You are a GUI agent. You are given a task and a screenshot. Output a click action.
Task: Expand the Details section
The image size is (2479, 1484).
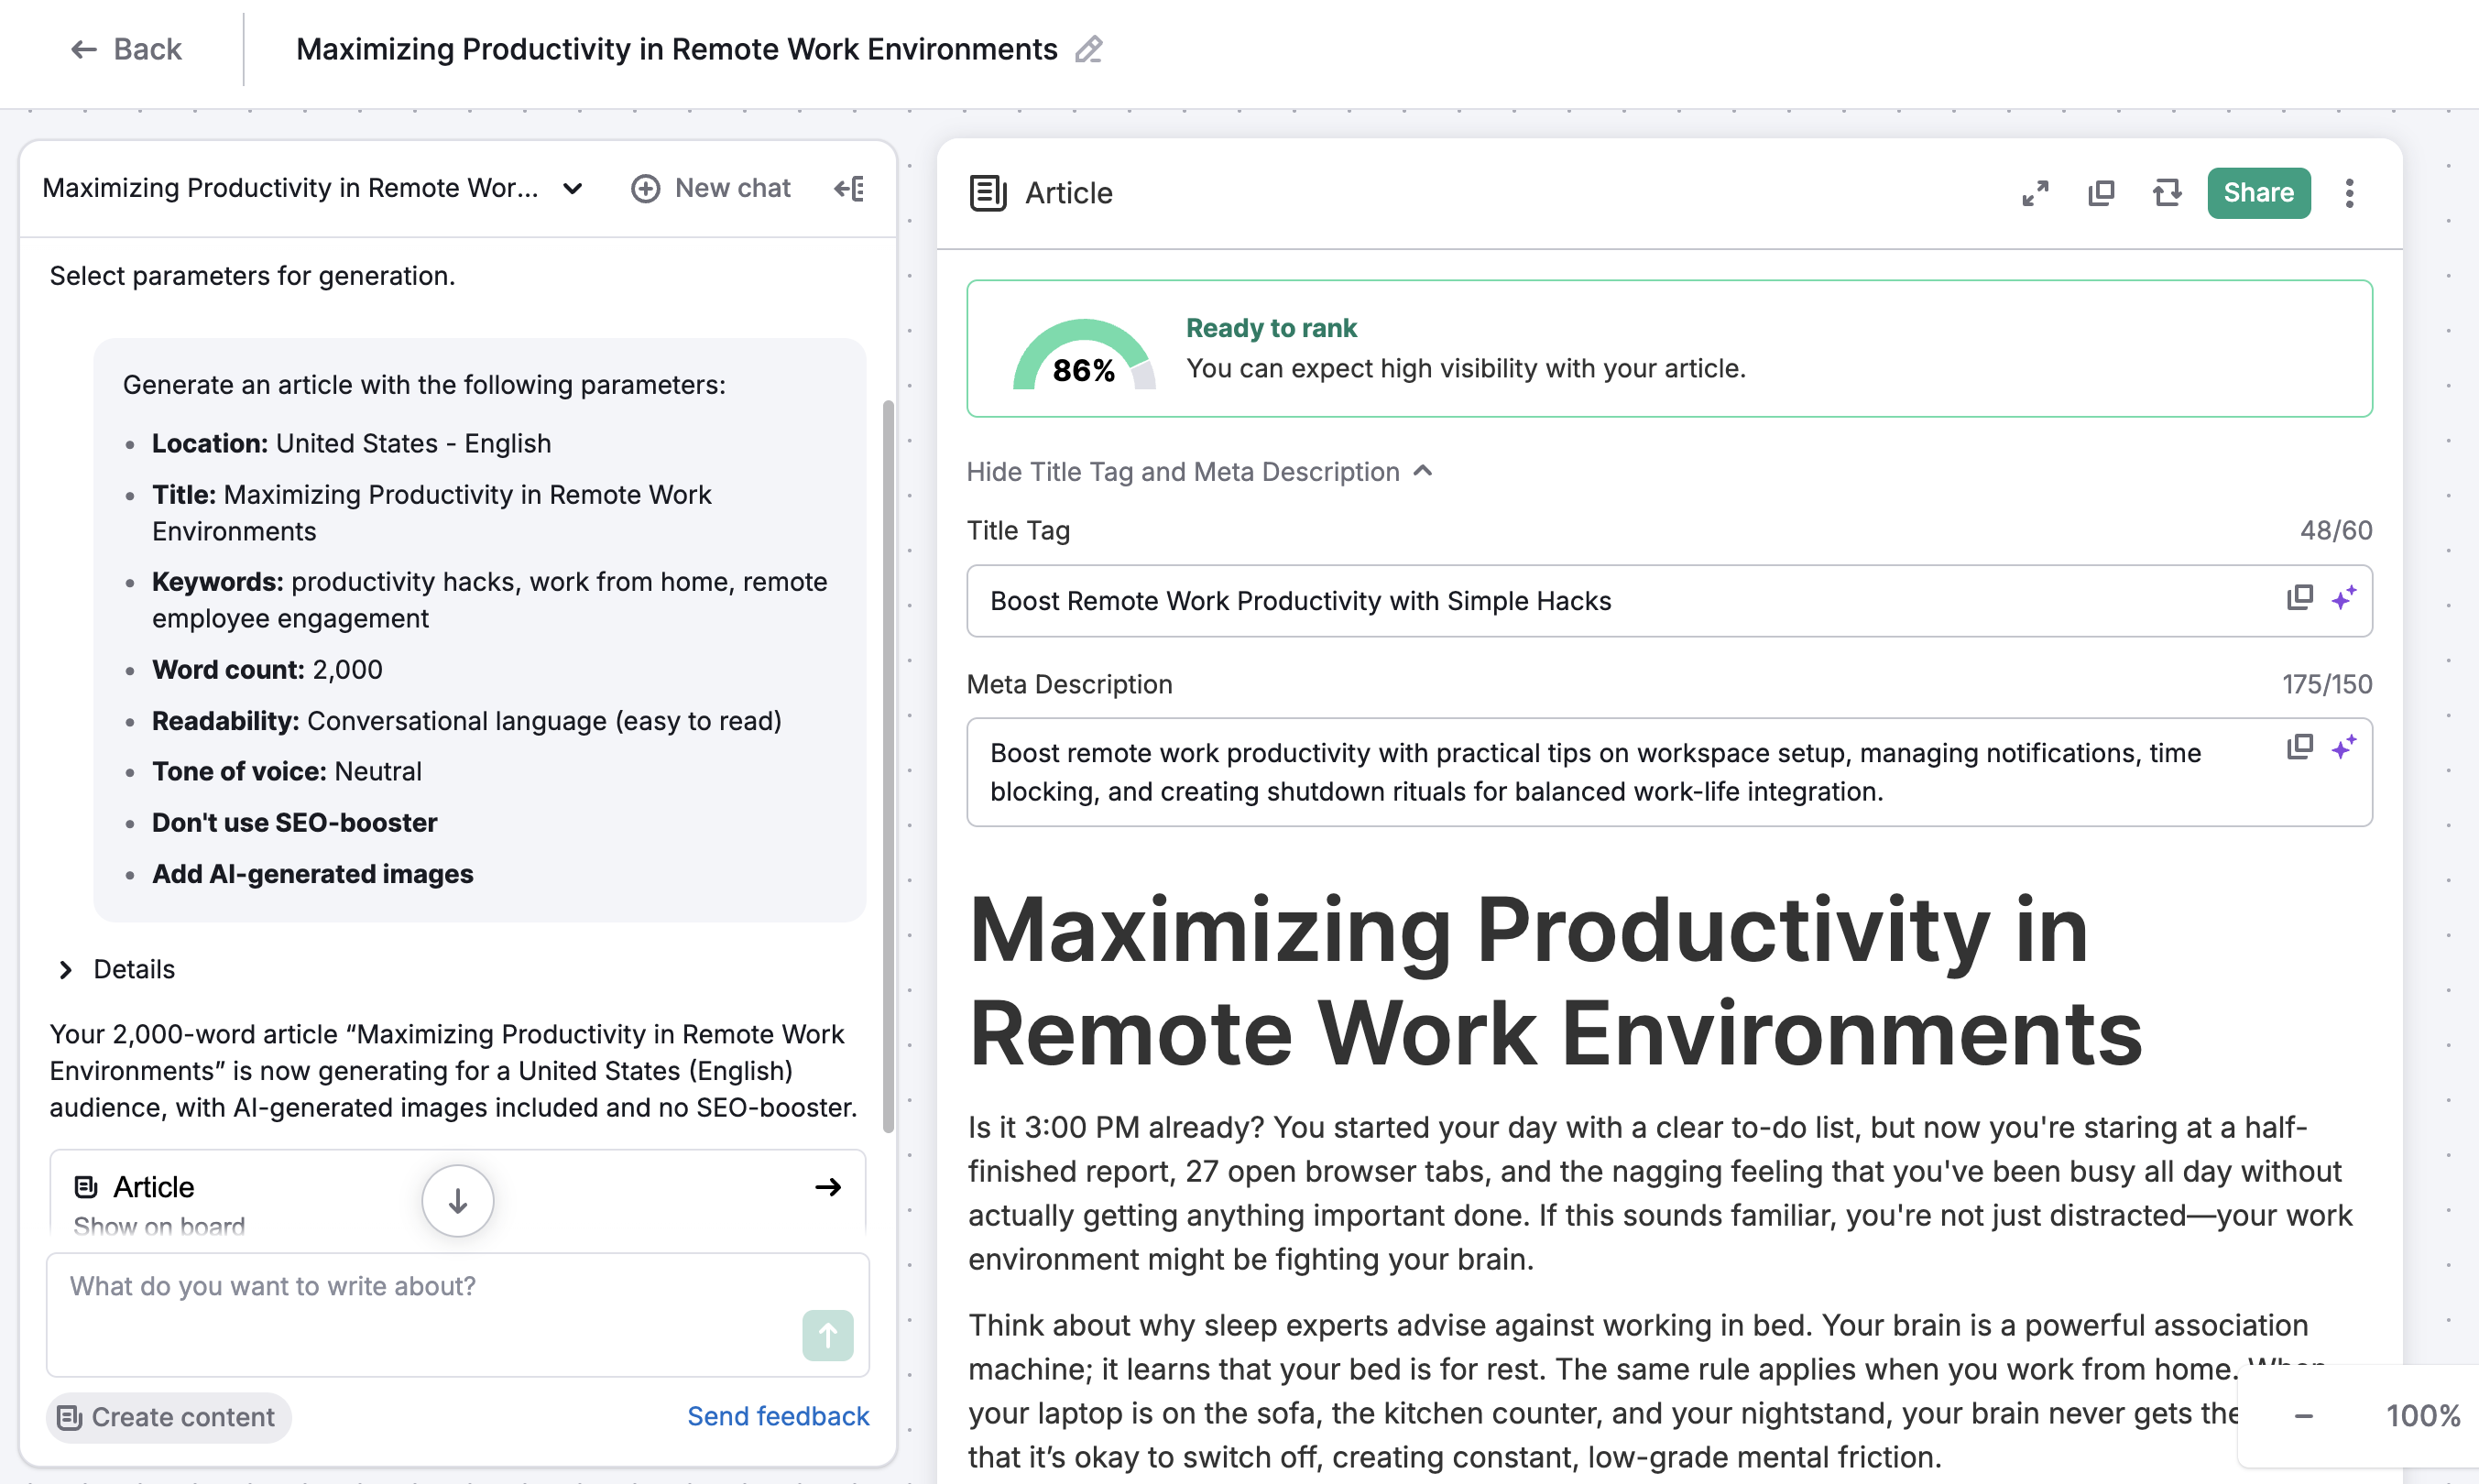[66, 969]
